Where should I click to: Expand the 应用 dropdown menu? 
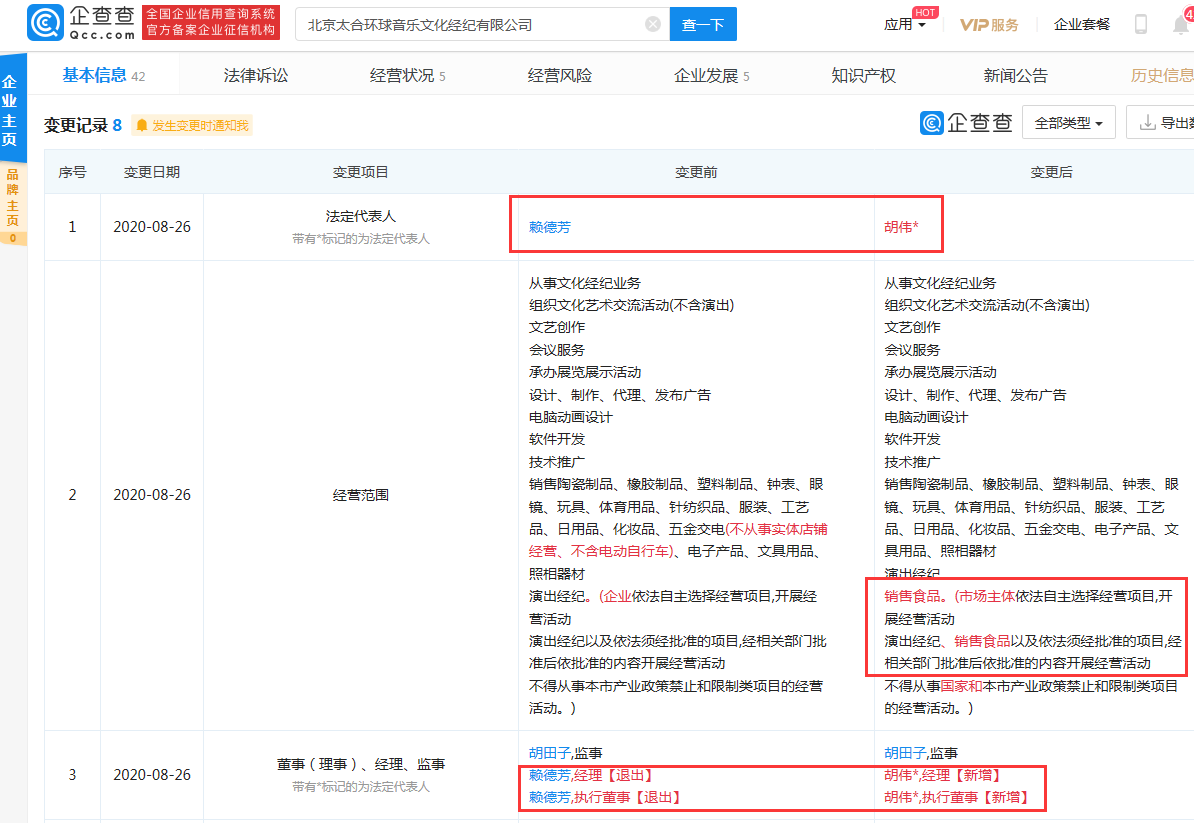coord(905,24)
